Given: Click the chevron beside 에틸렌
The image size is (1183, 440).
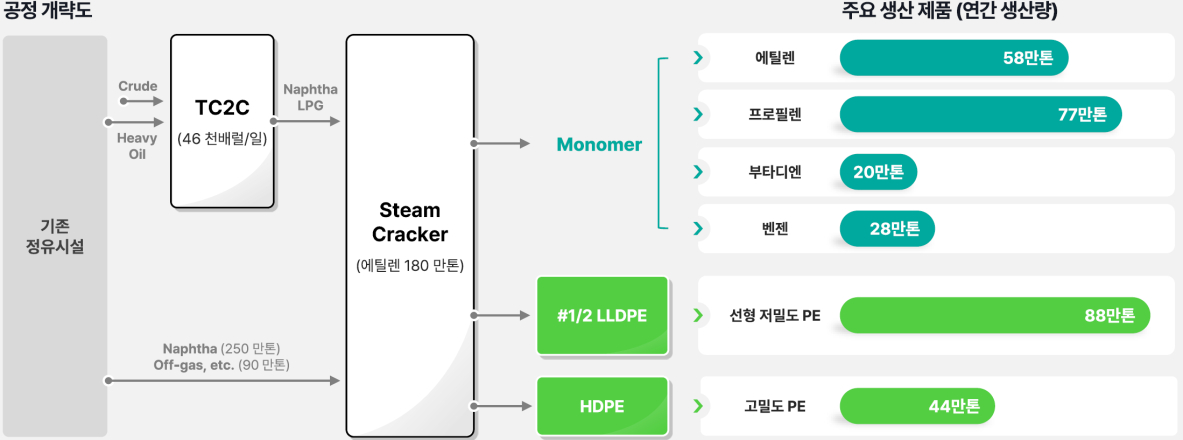Looking at the screenshot, I should click(698, 57).
